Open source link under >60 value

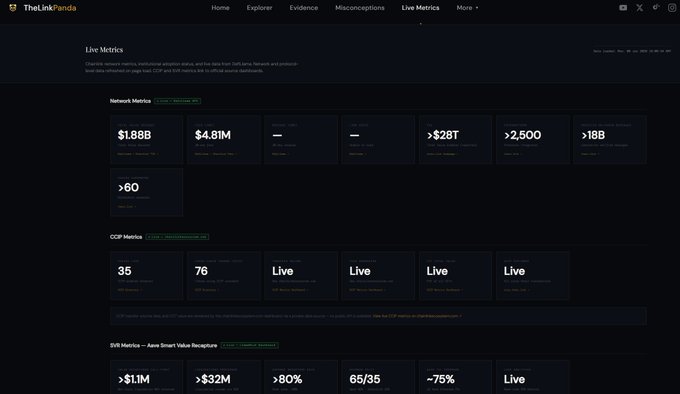pyautogui.click(x=127, y=207)
